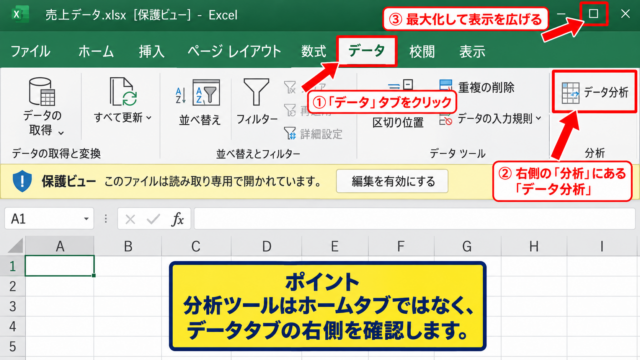Select row 5 header

12,347
